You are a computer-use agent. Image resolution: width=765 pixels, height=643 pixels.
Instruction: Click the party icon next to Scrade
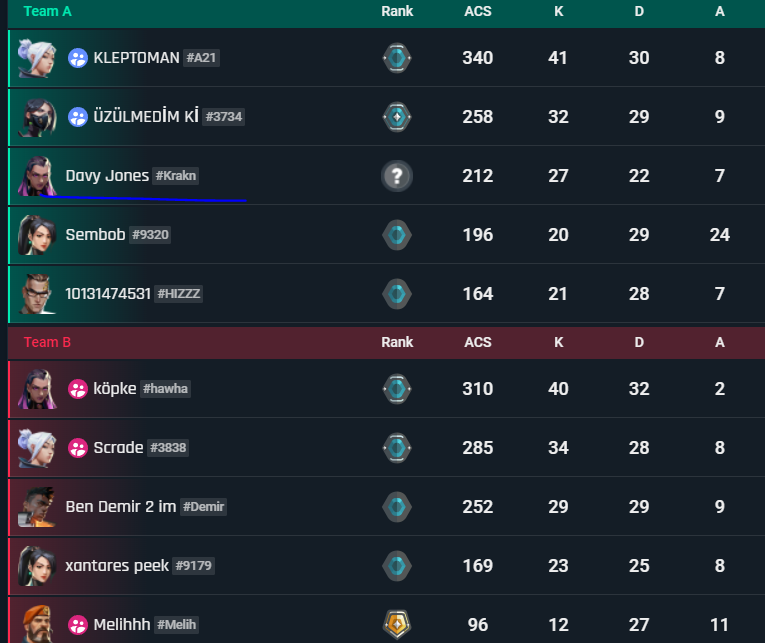coord(78,448)
